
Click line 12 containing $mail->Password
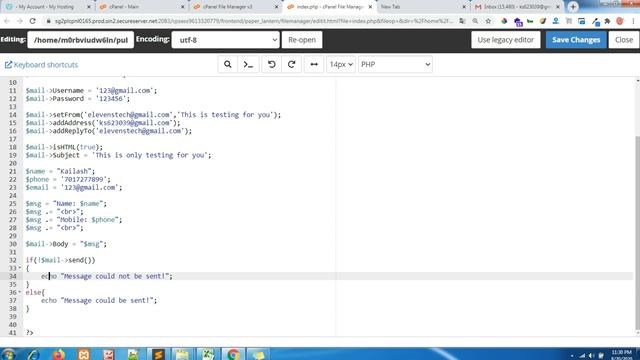click(78, 99)
